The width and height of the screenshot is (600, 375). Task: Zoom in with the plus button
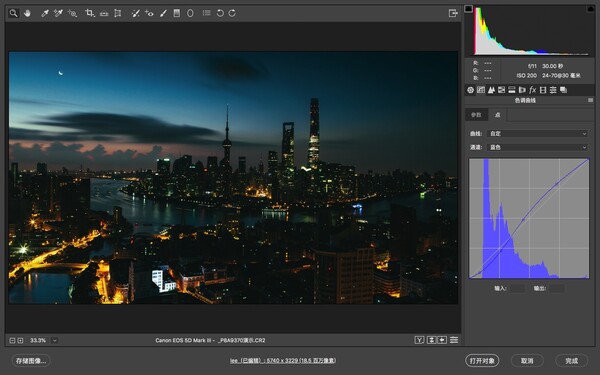(20, 340)
